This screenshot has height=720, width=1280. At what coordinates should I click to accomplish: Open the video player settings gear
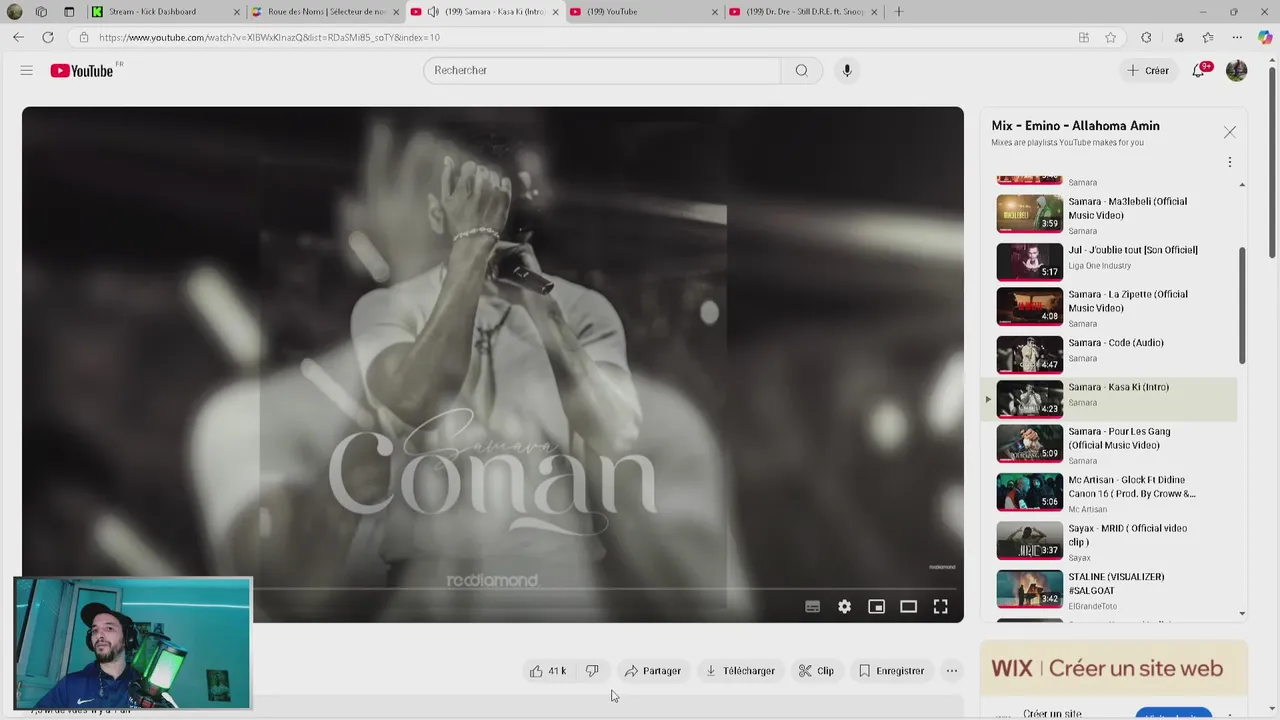(x=845, y=606)
